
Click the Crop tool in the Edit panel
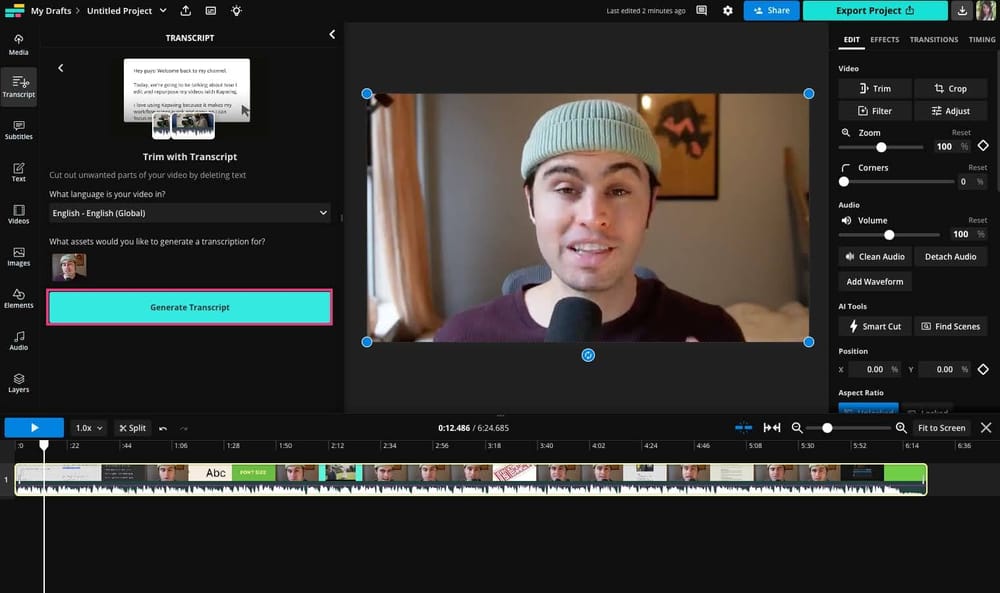click(x=950, y=88)
